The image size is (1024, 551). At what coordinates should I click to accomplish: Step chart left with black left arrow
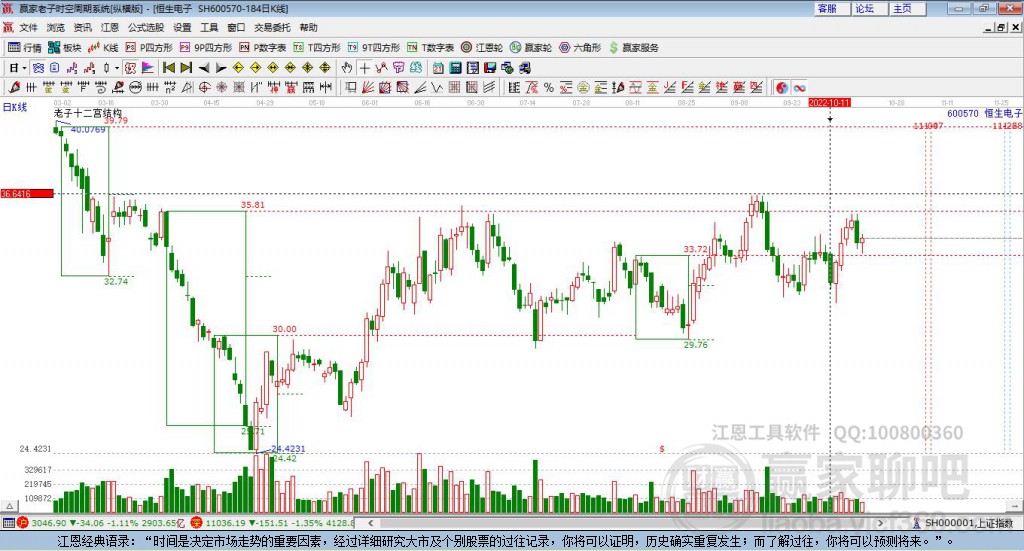coord(204,68)
